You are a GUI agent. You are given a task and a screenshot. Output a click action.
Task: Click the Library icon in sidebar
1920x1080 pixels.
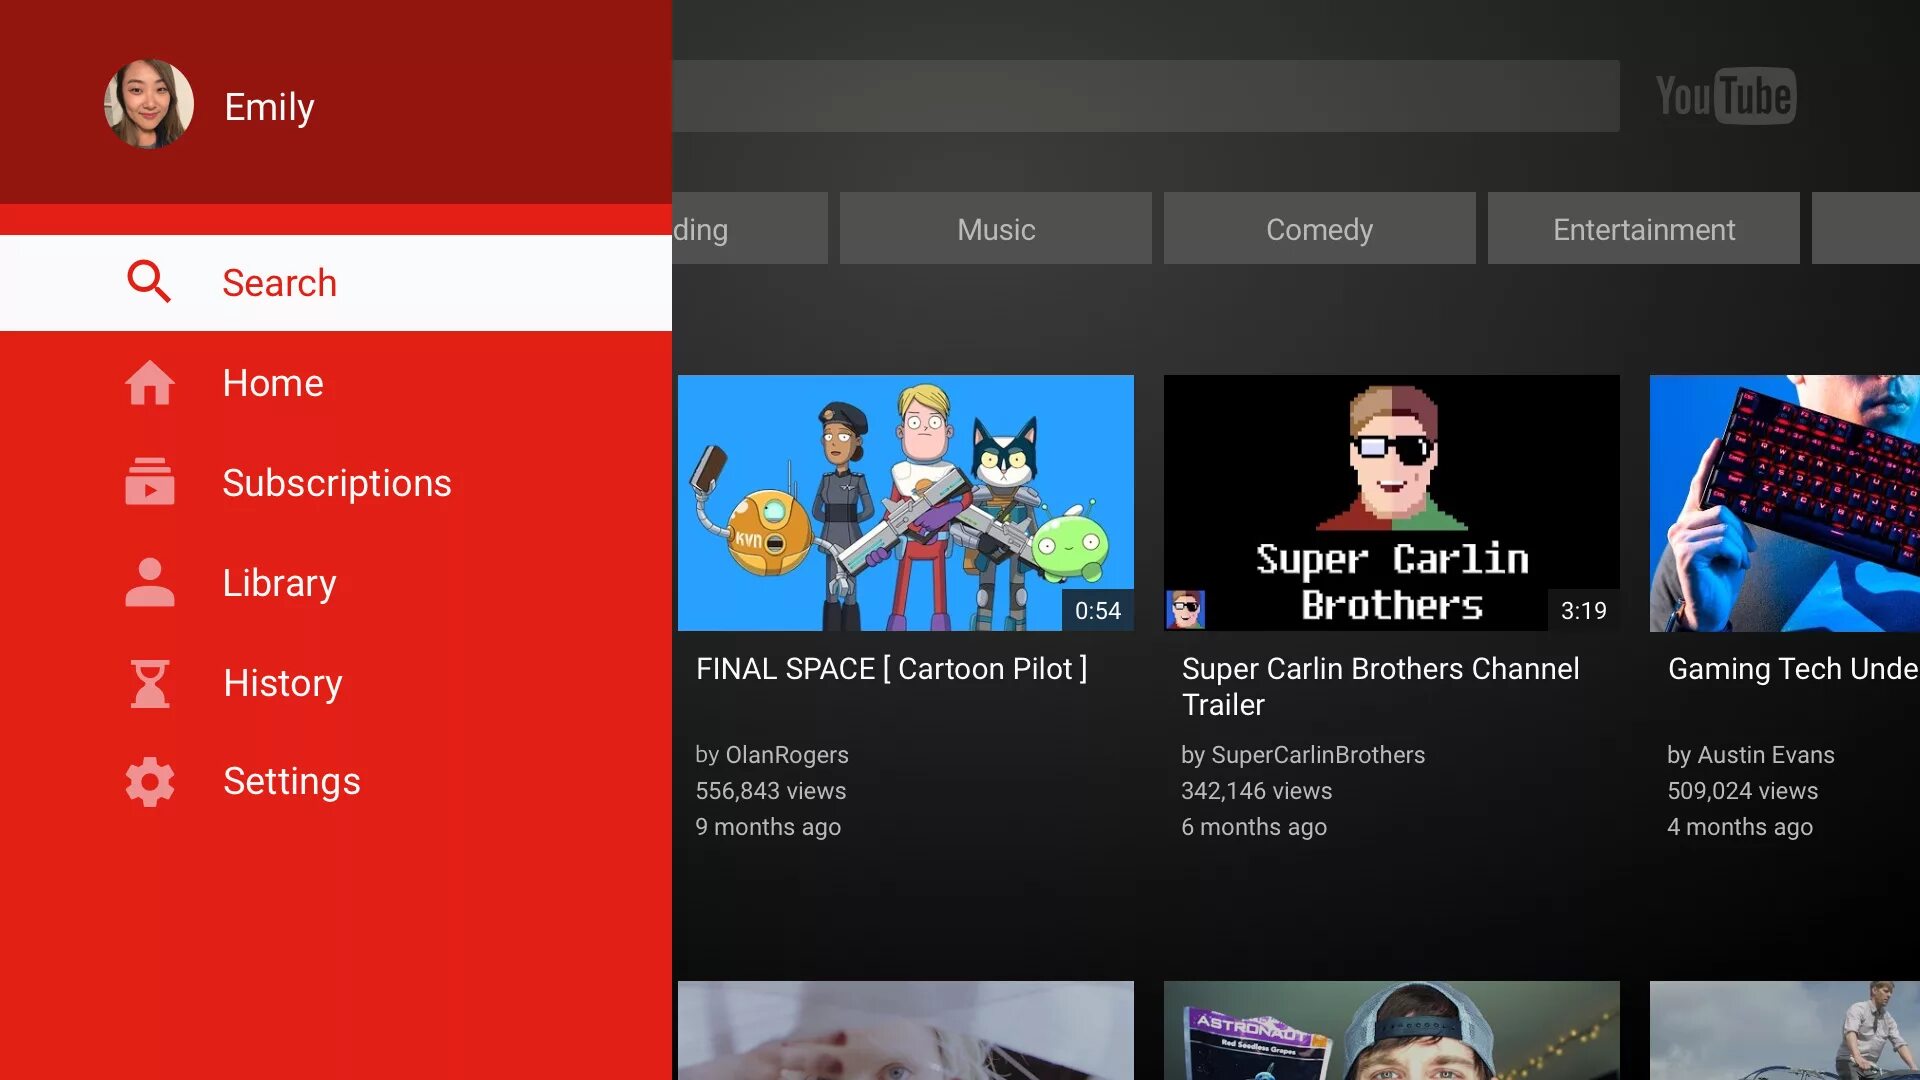(149, 583)
